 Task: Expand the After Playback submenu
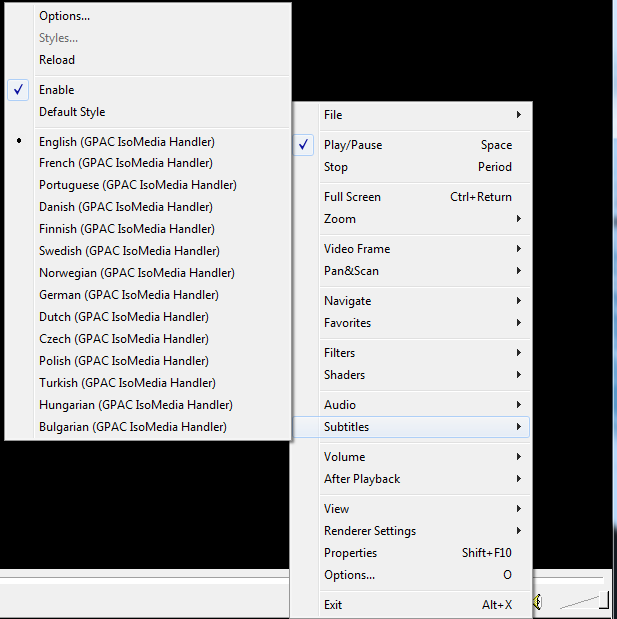pyautogui.click(x=411, y=479)
